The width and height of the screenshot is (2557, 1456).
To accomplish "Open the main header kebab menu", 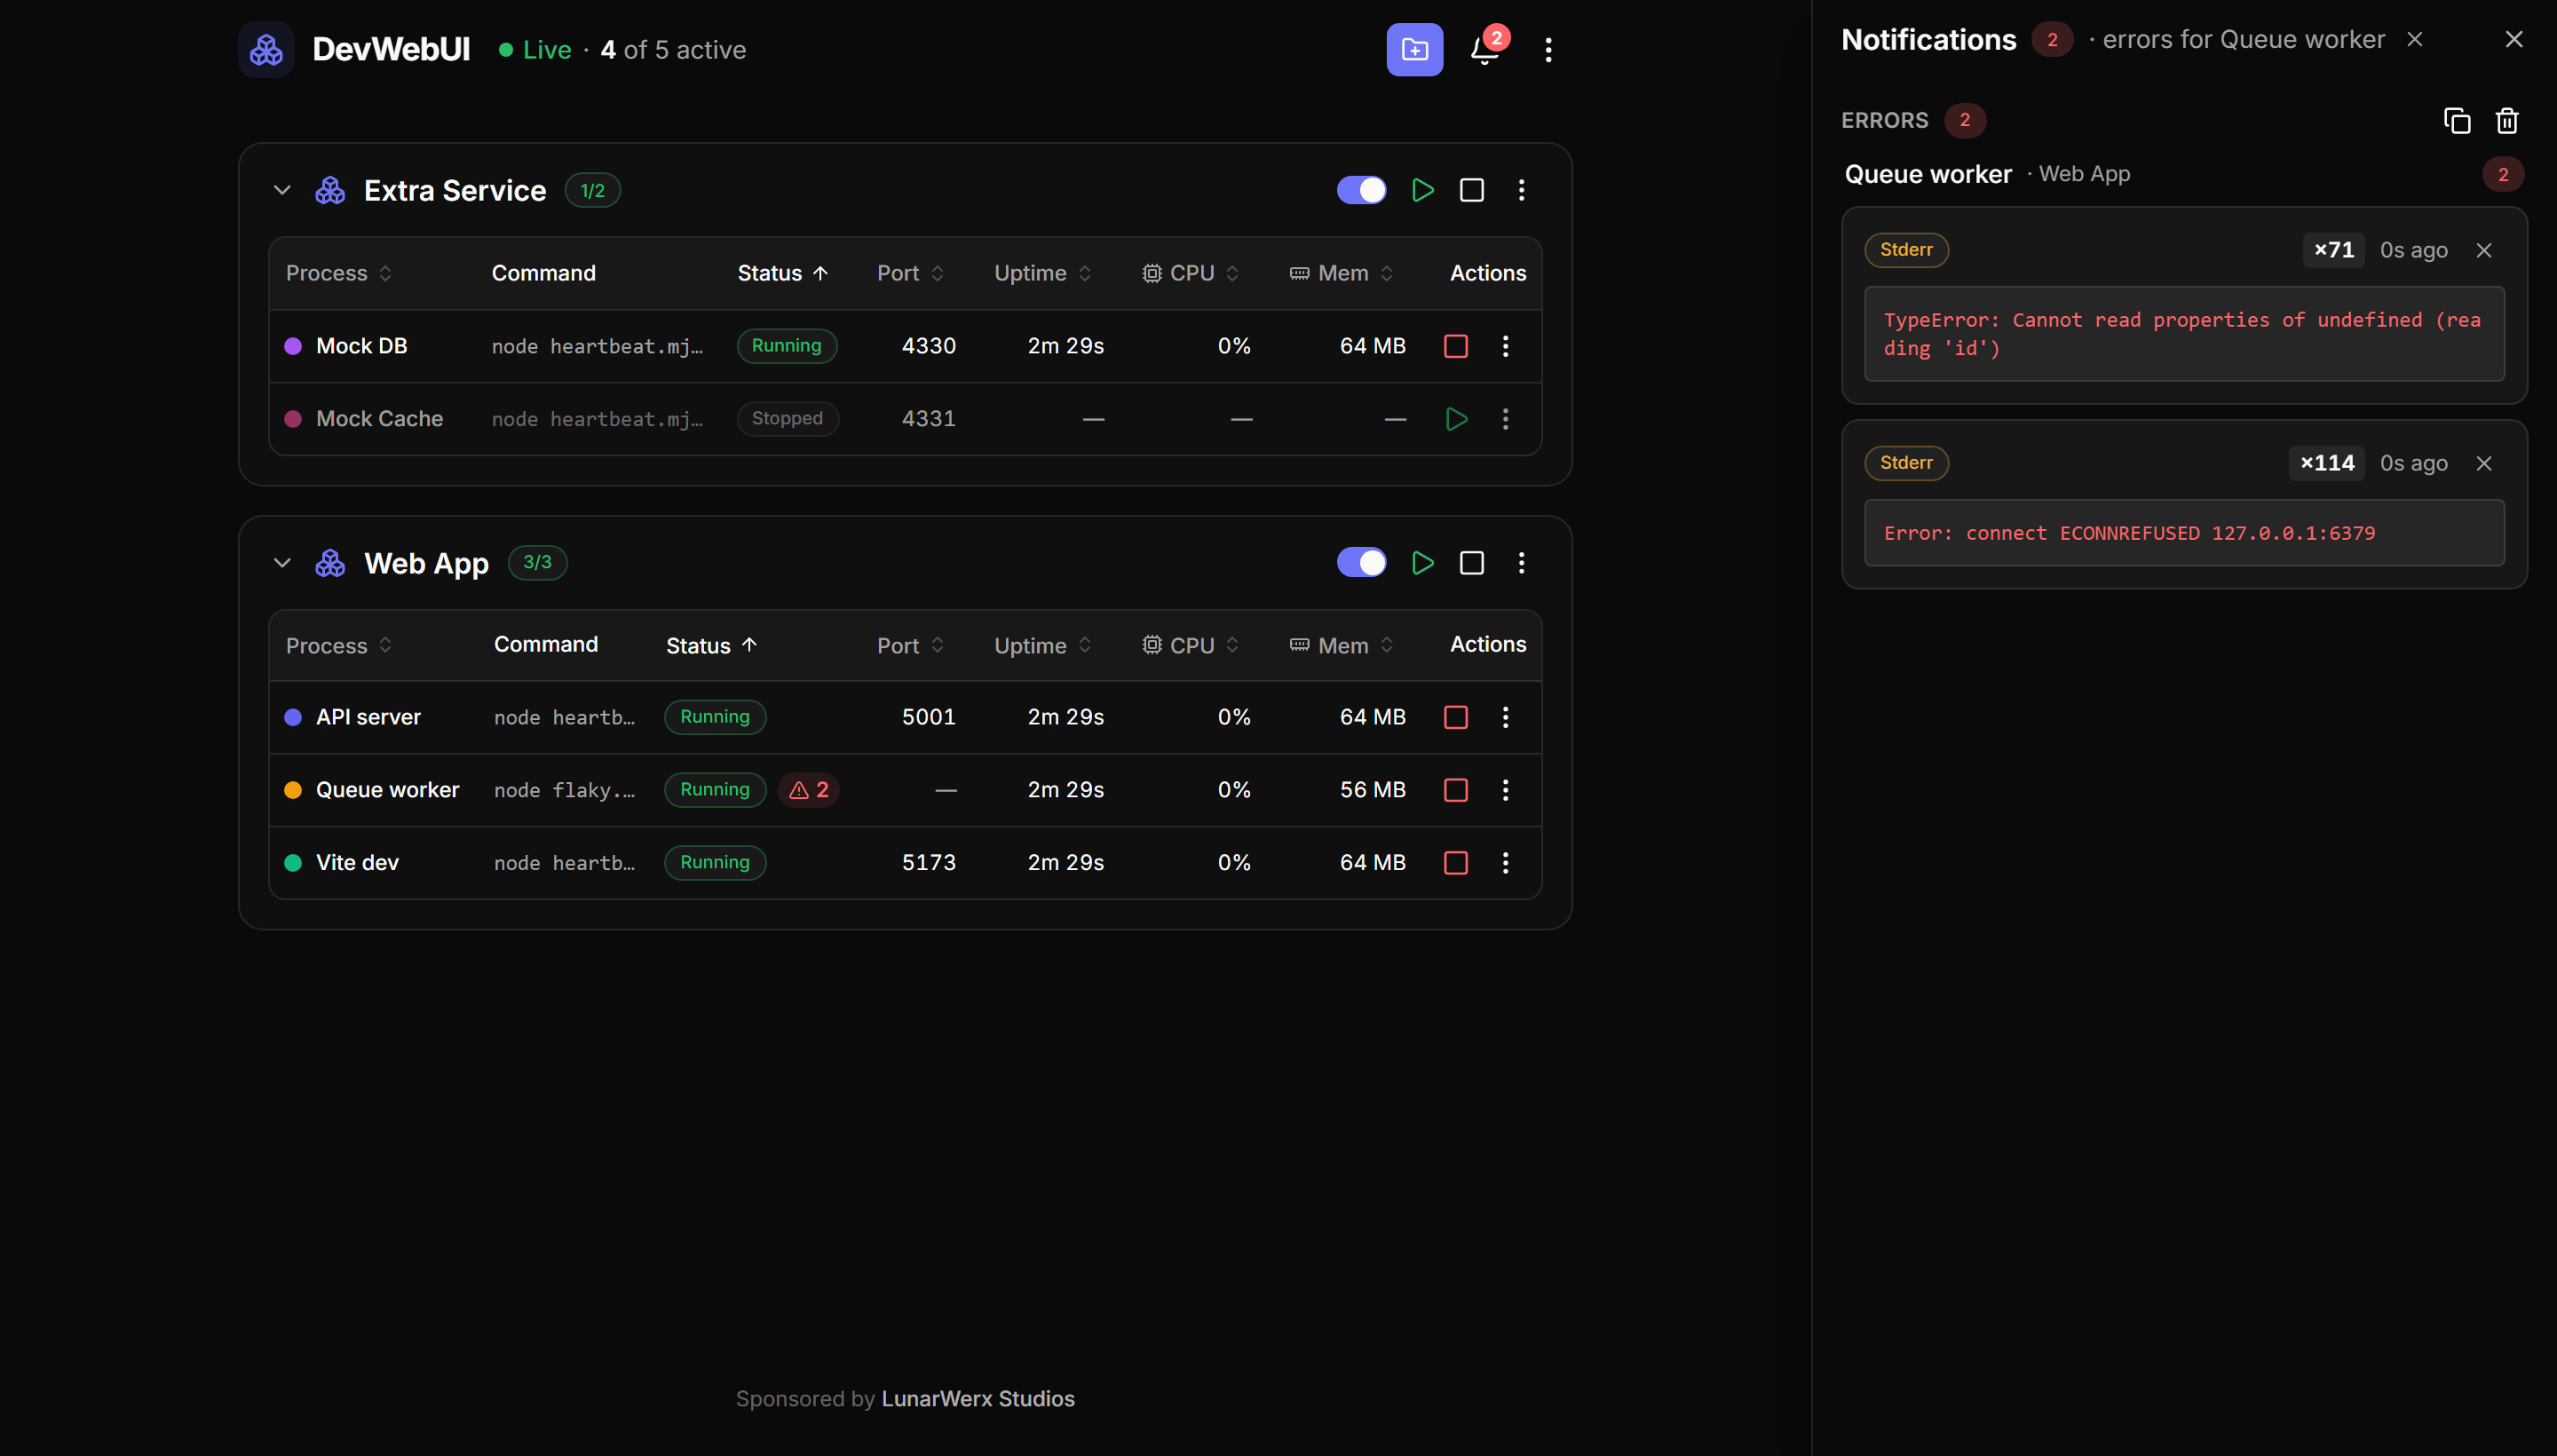I will pyautogui.click(x=1548, y=49).
